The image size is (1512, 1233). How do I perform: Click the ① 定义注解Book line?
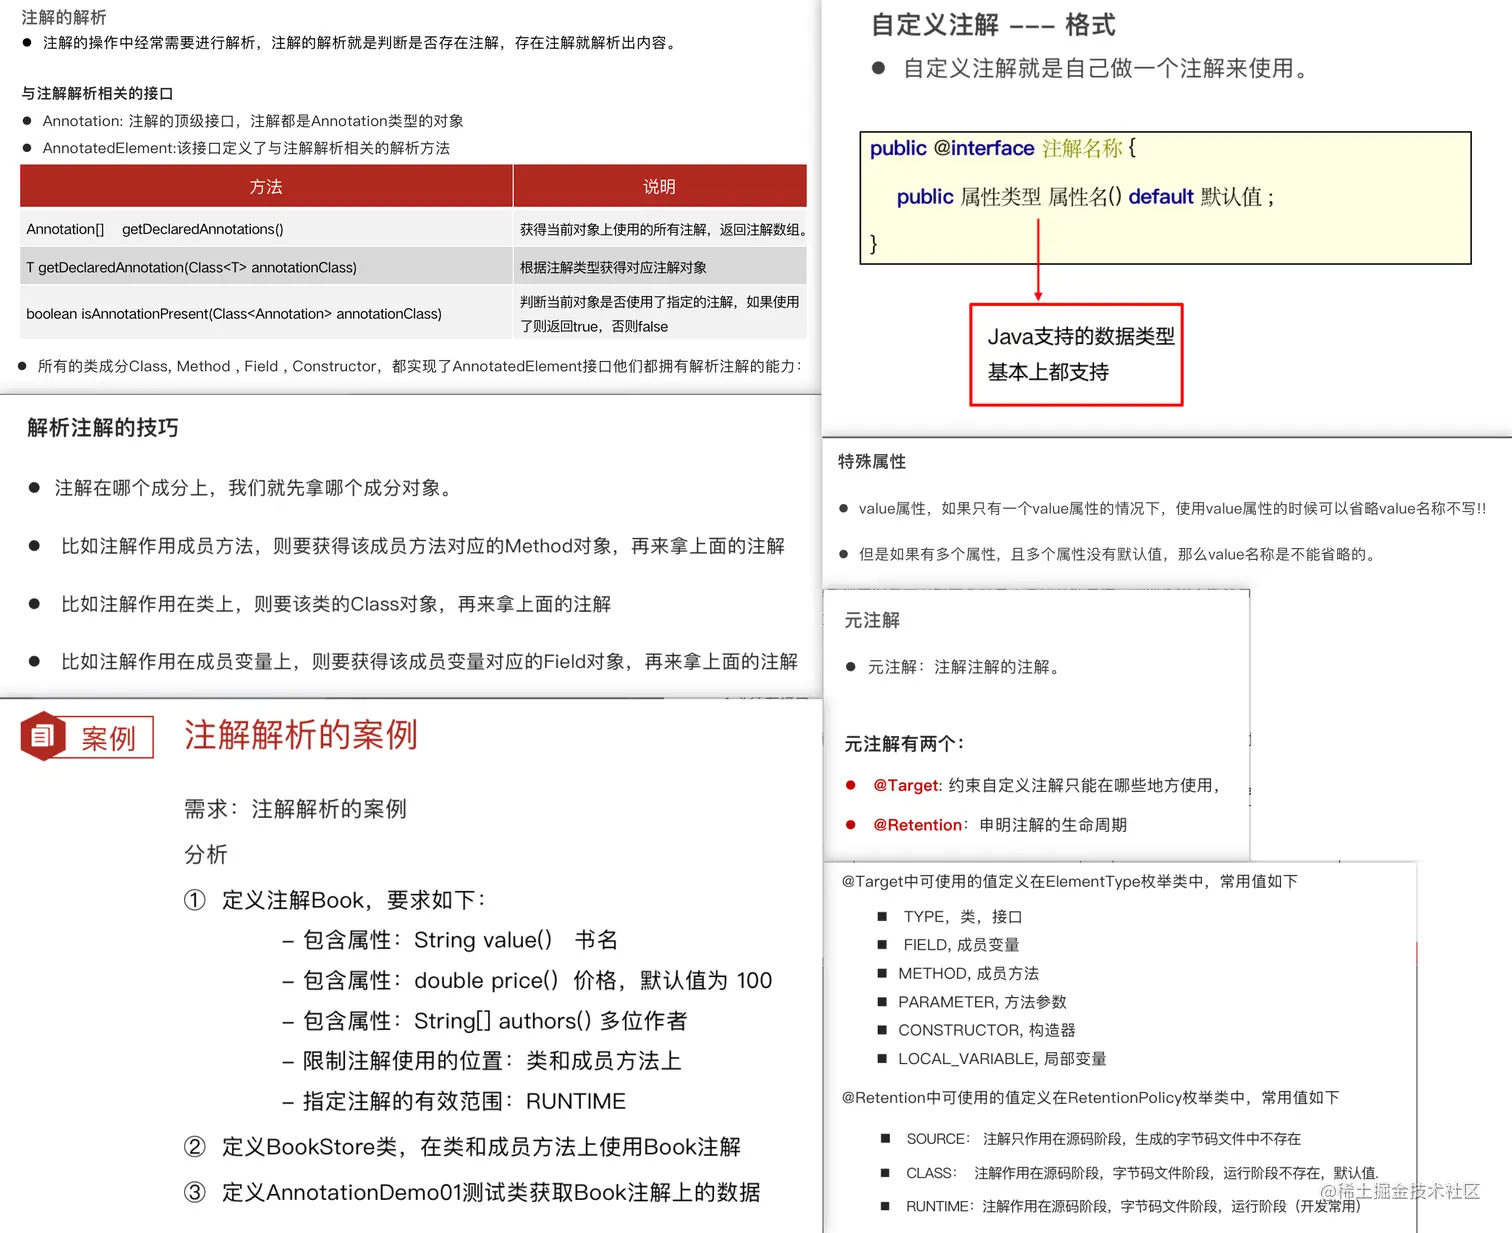335,900
